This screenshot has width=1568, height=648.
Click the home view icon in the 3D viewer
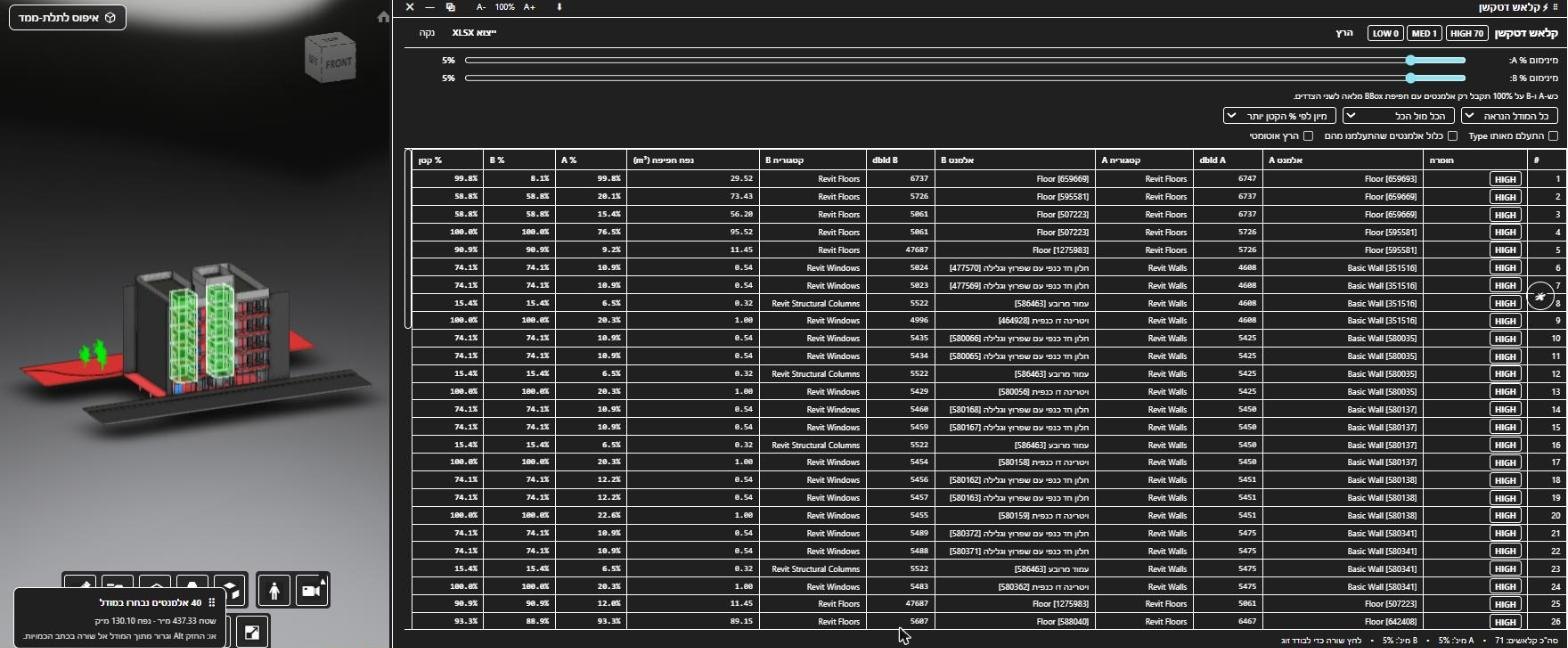pos(383,17)
